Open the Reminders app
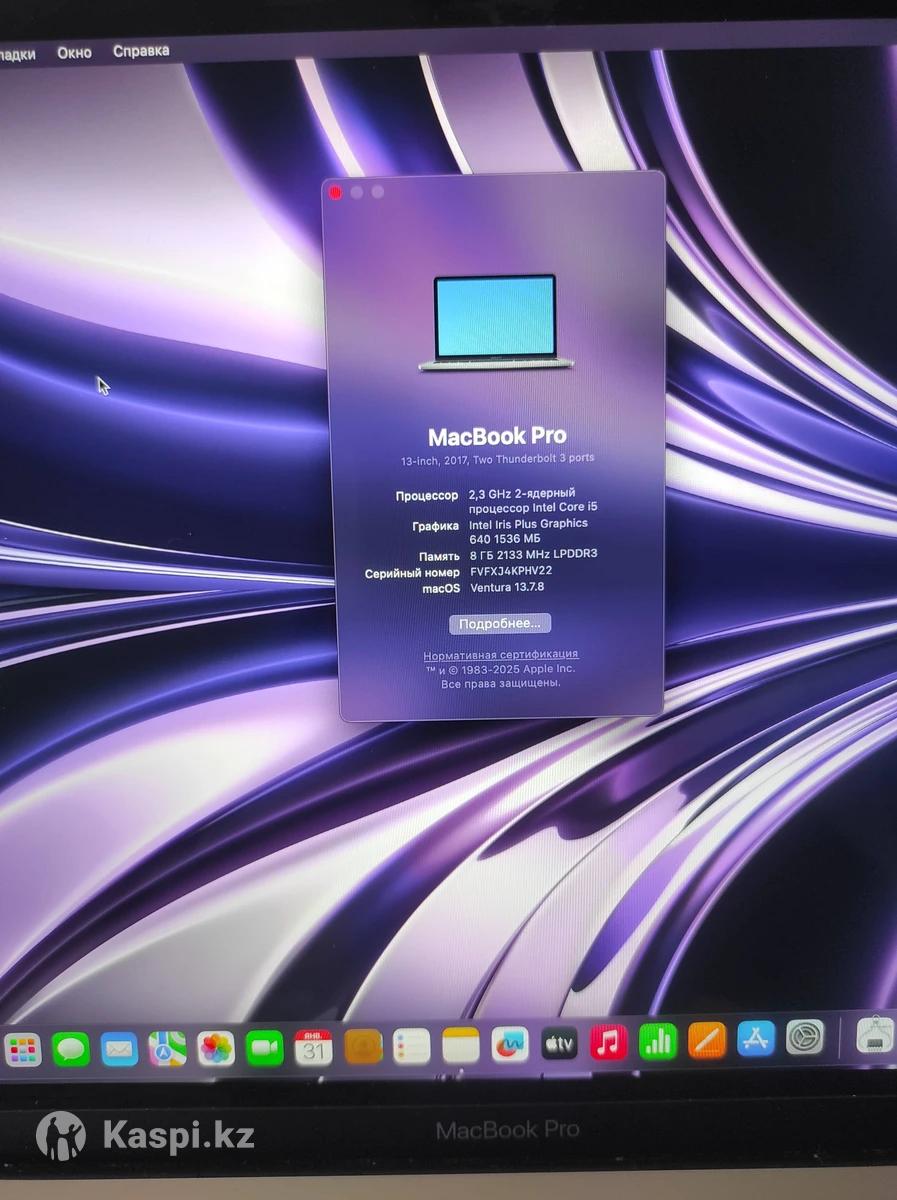Image resolution: width=897 pixels, height=1200 pixels. pyautogui.click(x=412, y=1046)
